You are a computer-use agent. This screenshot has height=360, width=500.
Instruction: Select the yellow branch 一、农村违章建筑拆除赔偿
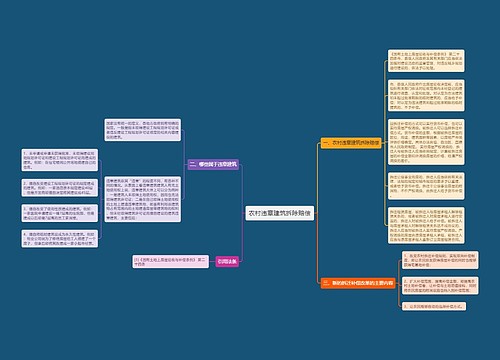pyautogui.click(x=351, y=143)
